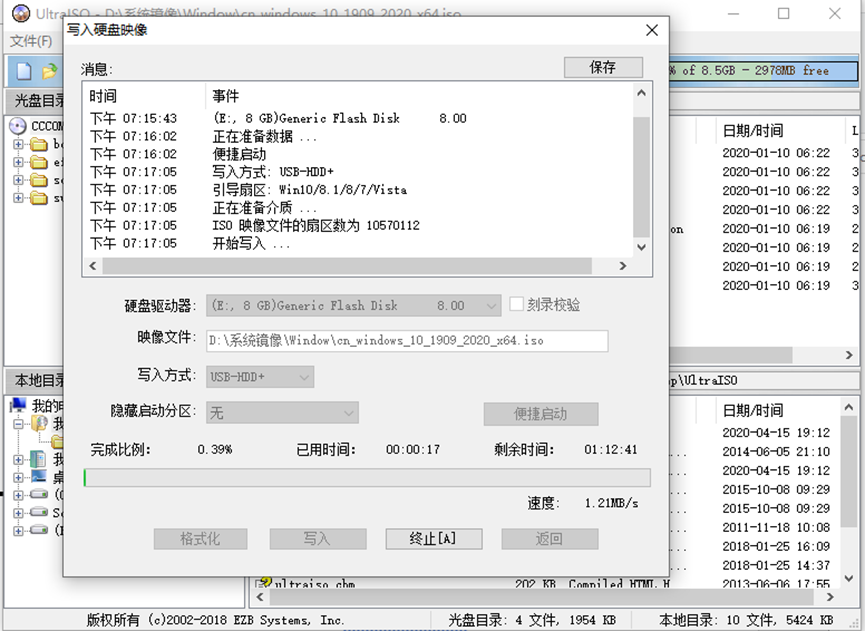Click the 写入 write button
Screen dimensions: 865x631
coord(318,539)
